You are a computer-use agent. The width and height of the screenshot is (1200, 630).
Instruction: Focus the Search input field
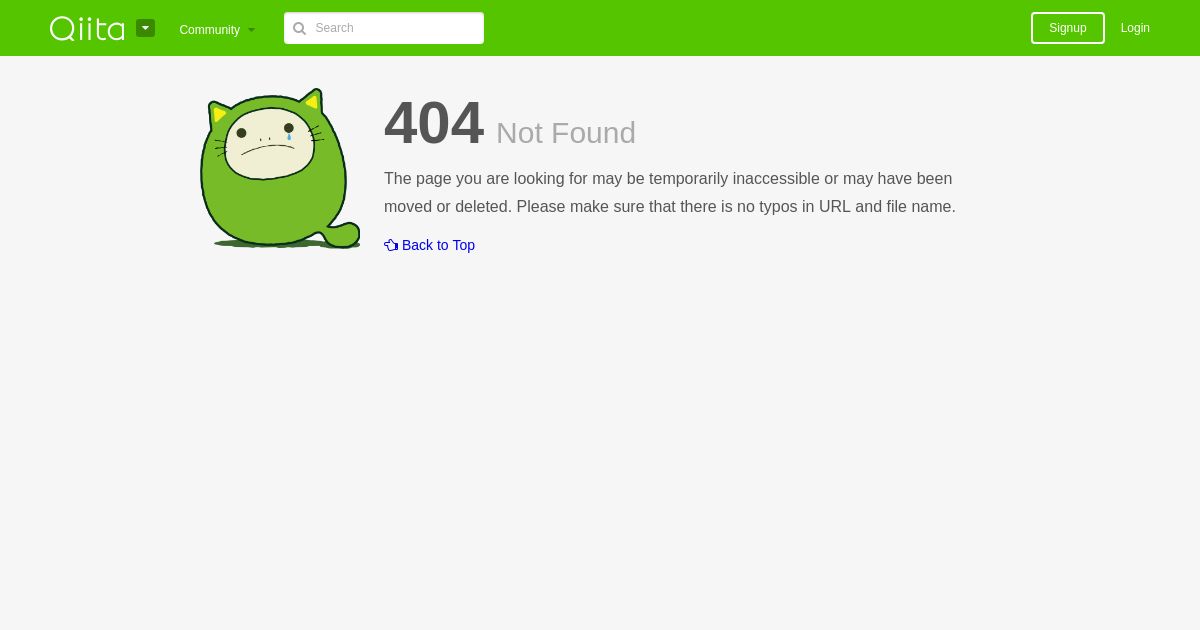384,28
